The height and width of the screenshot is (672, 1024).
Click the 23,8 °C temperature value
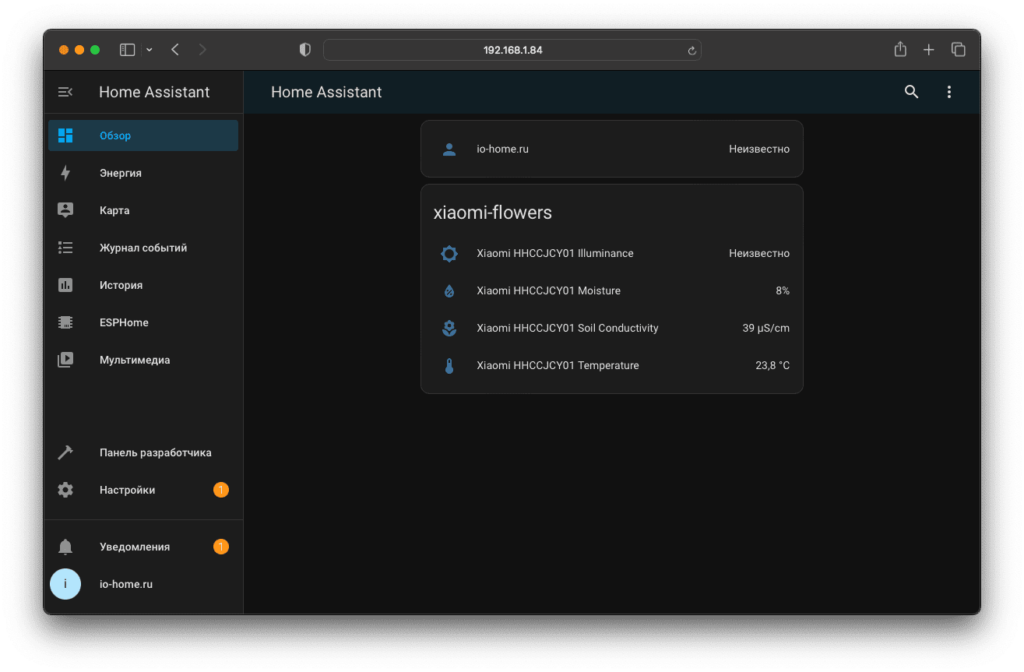click(x=772, y=366)
